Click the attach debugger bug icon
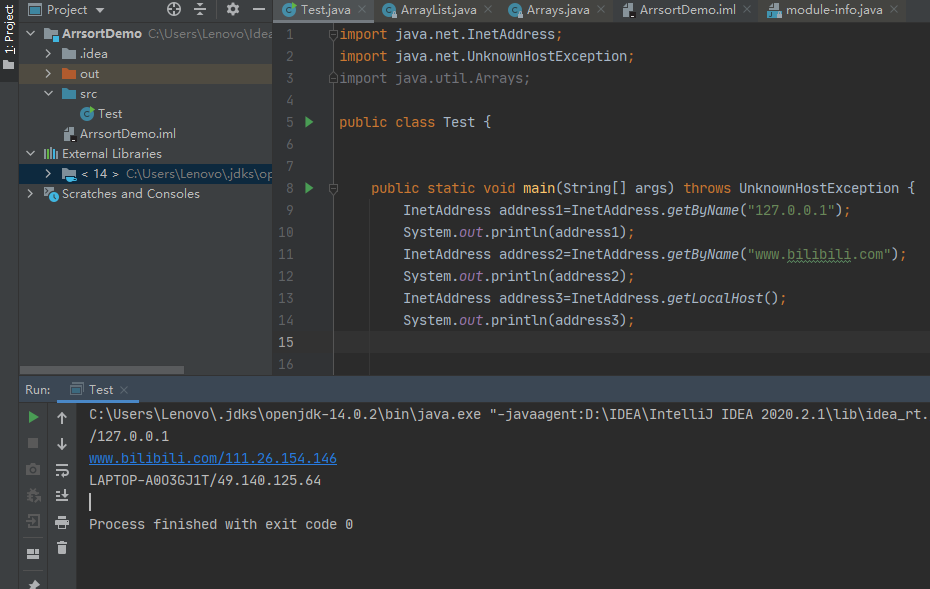The image size is (930, 589). [33, 495]
